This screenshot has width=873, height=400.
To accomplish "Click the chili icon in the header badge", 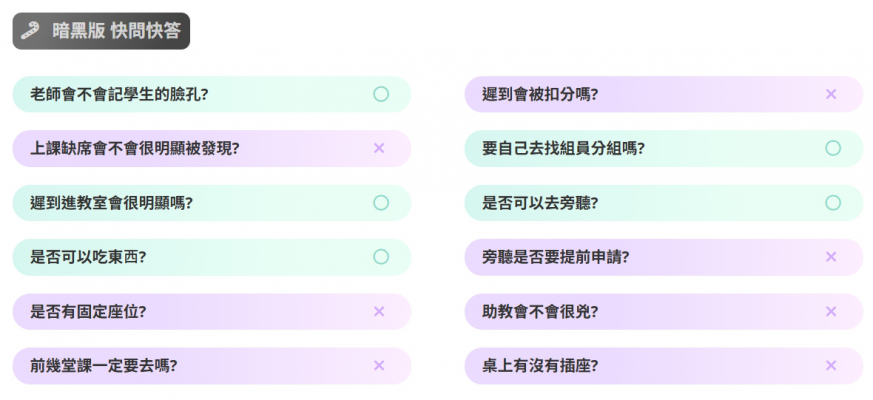I will click(32, 31).
